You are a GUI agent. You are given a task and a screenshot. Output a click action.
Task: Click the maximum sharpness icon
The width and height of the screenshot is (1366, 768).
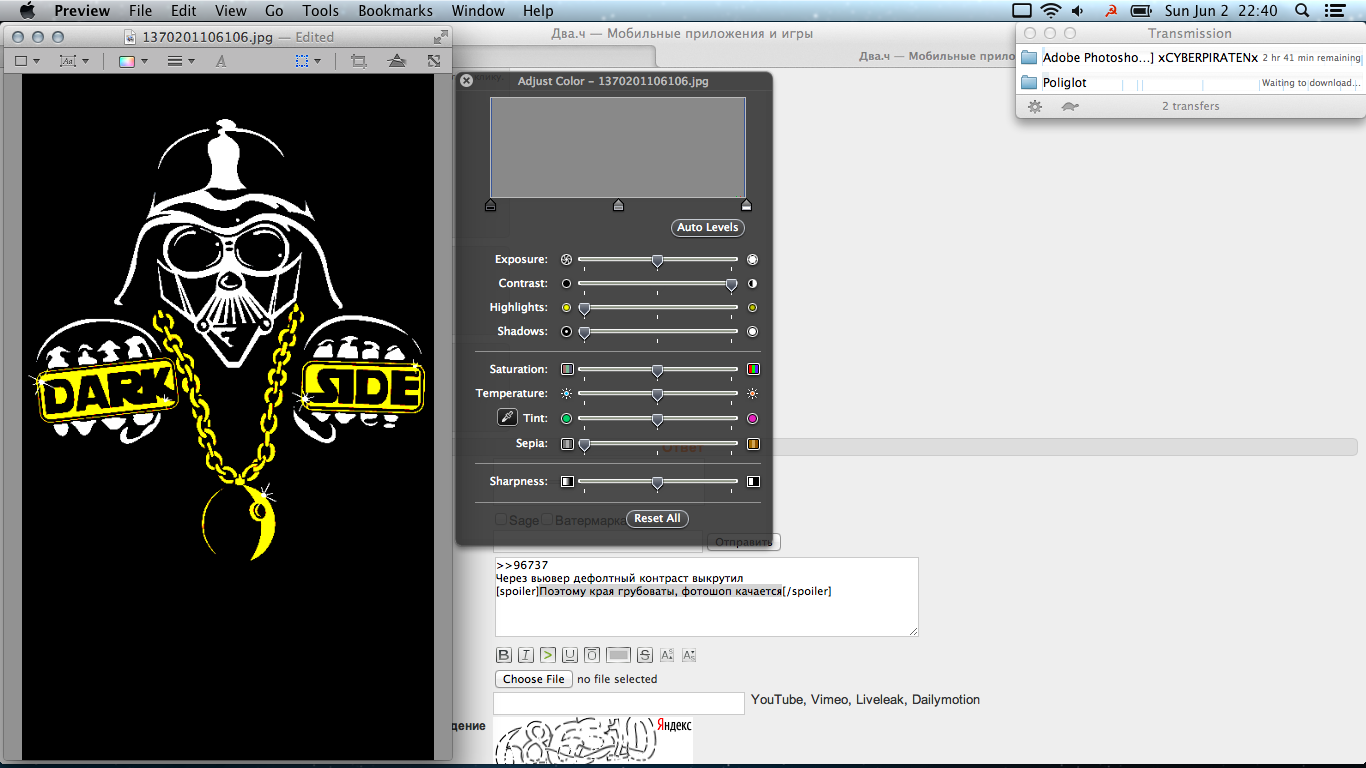(x=753, y=482)
